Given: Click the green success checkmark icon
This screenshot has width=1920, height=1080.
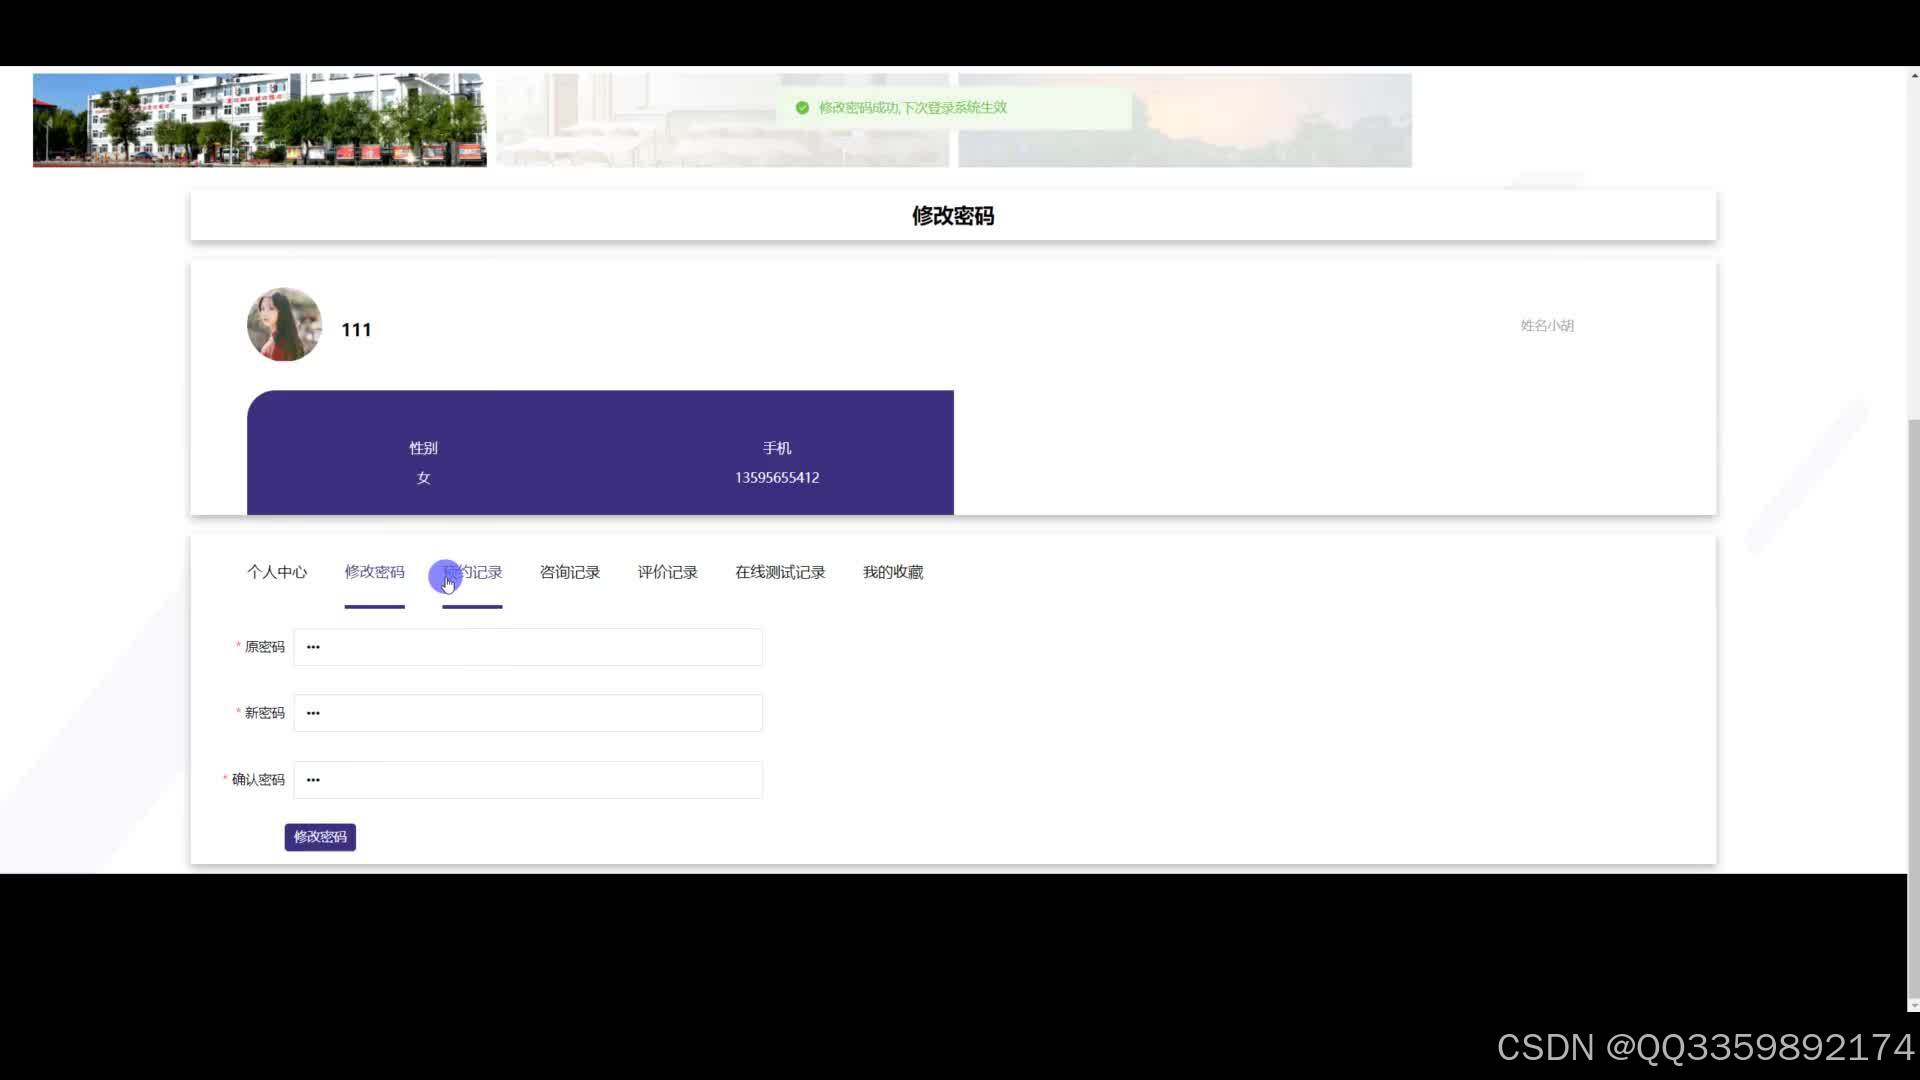Looking at the screenshot, I should point(802,108).
